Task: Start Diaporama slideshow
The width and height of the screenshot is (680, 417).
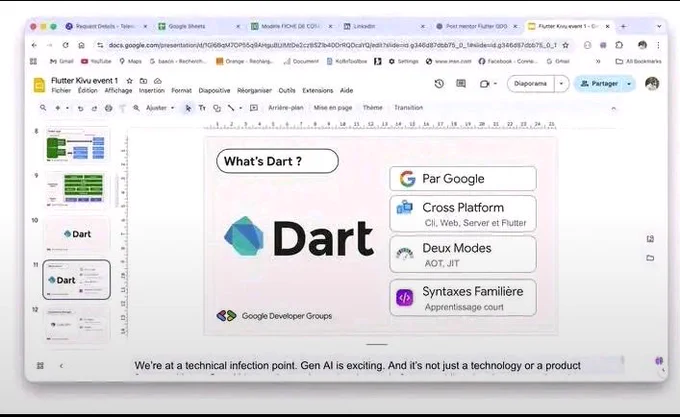Action: point(530,84)
